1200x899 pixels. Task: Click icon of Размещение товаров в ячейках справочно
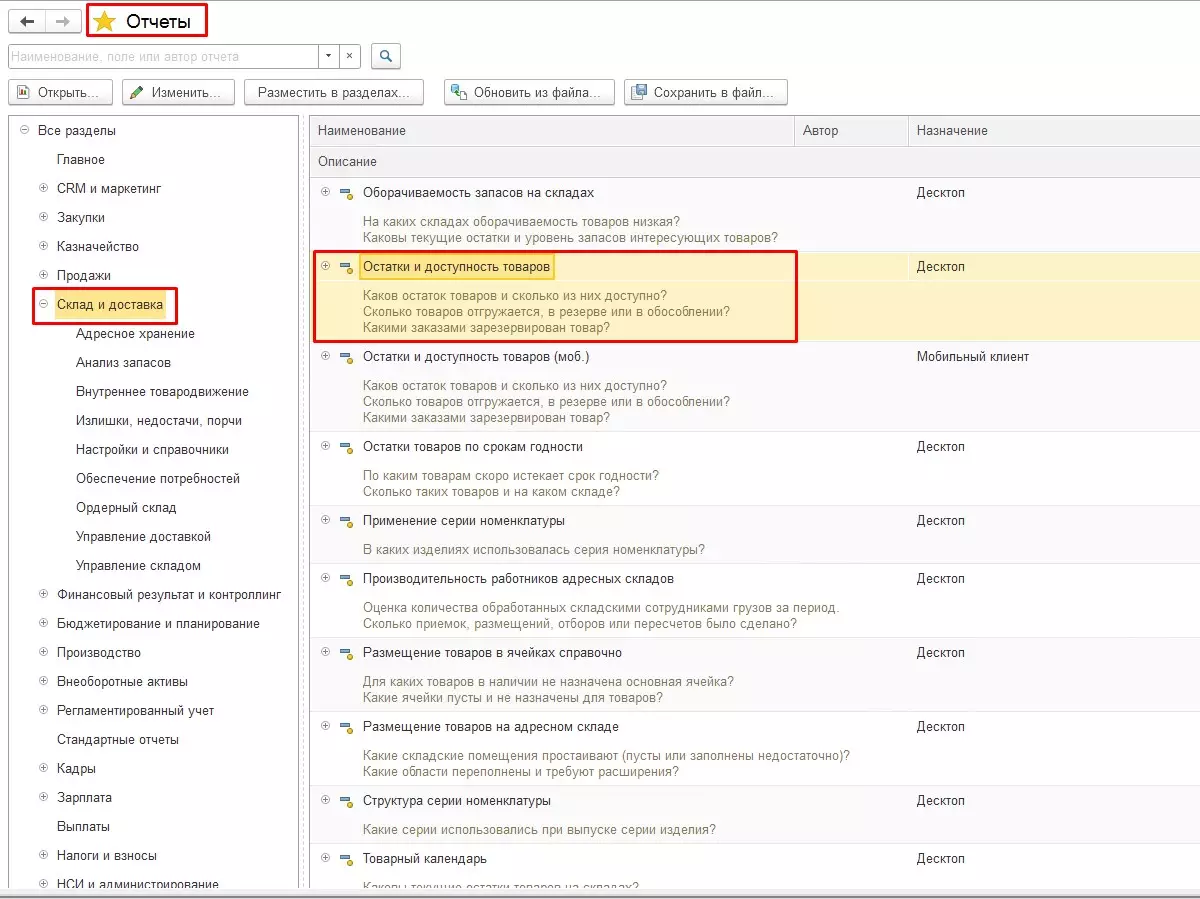(346, 653)
